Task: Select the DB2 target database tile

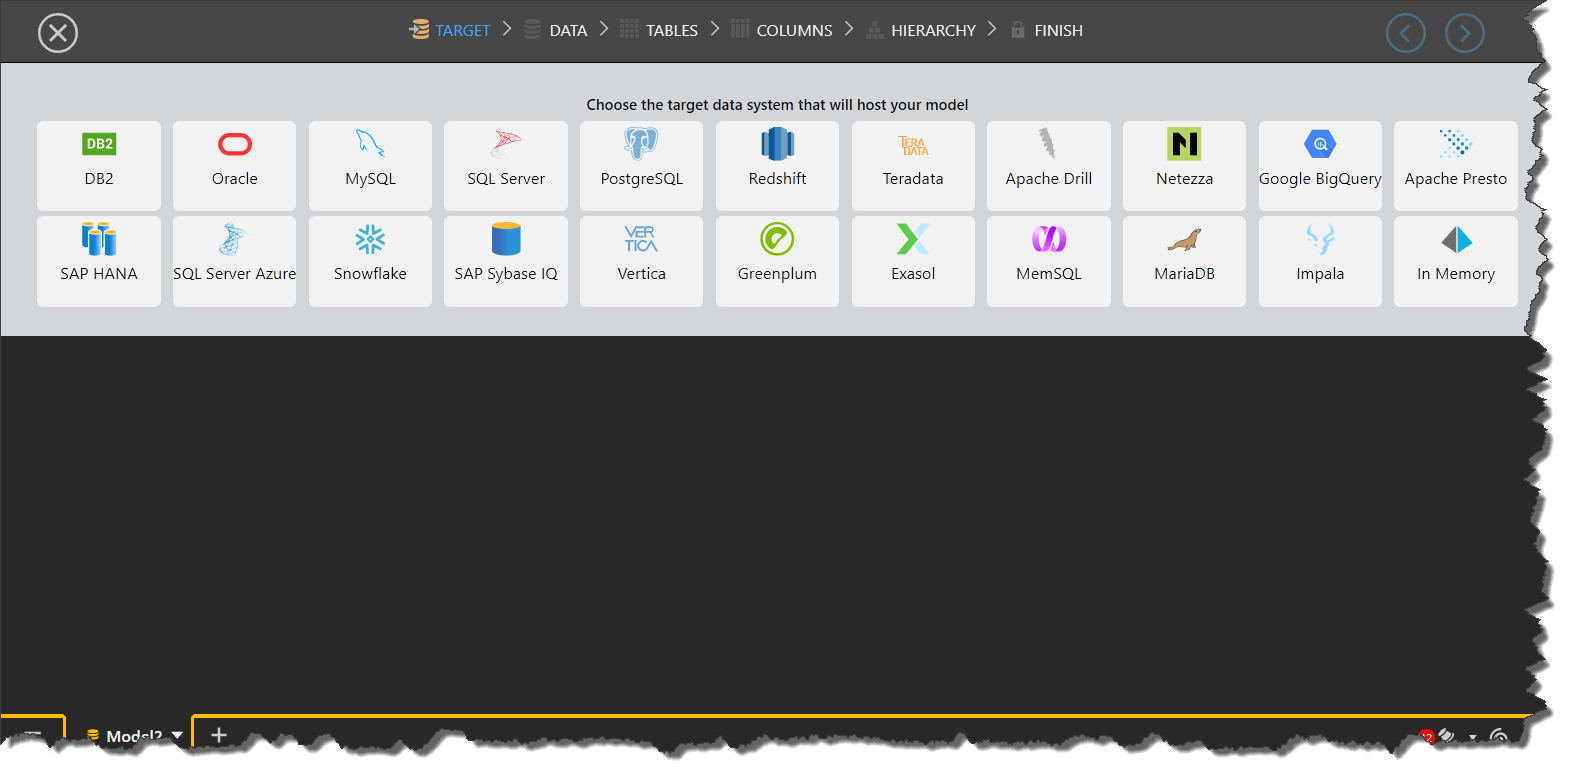Action: coord(99,165)
